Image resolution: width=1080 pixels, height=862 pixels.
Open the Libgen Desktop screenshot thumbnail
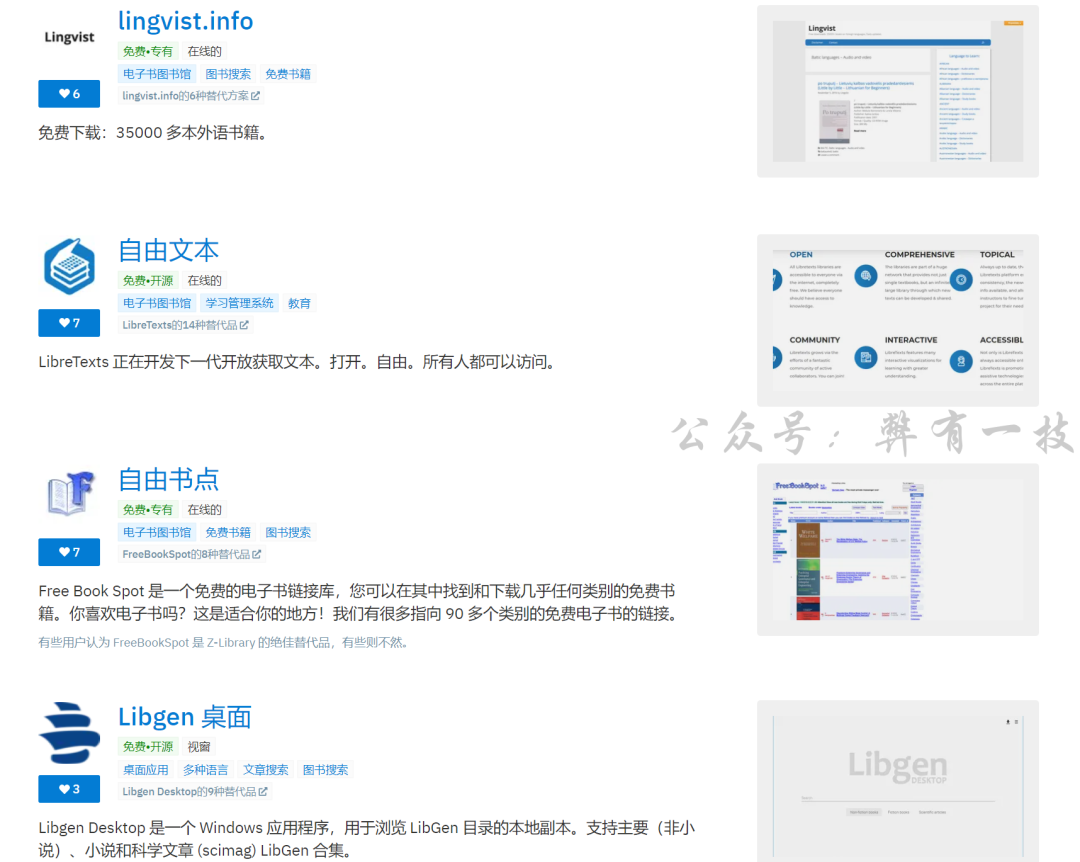pyautogui.click(x=897, y=781)
